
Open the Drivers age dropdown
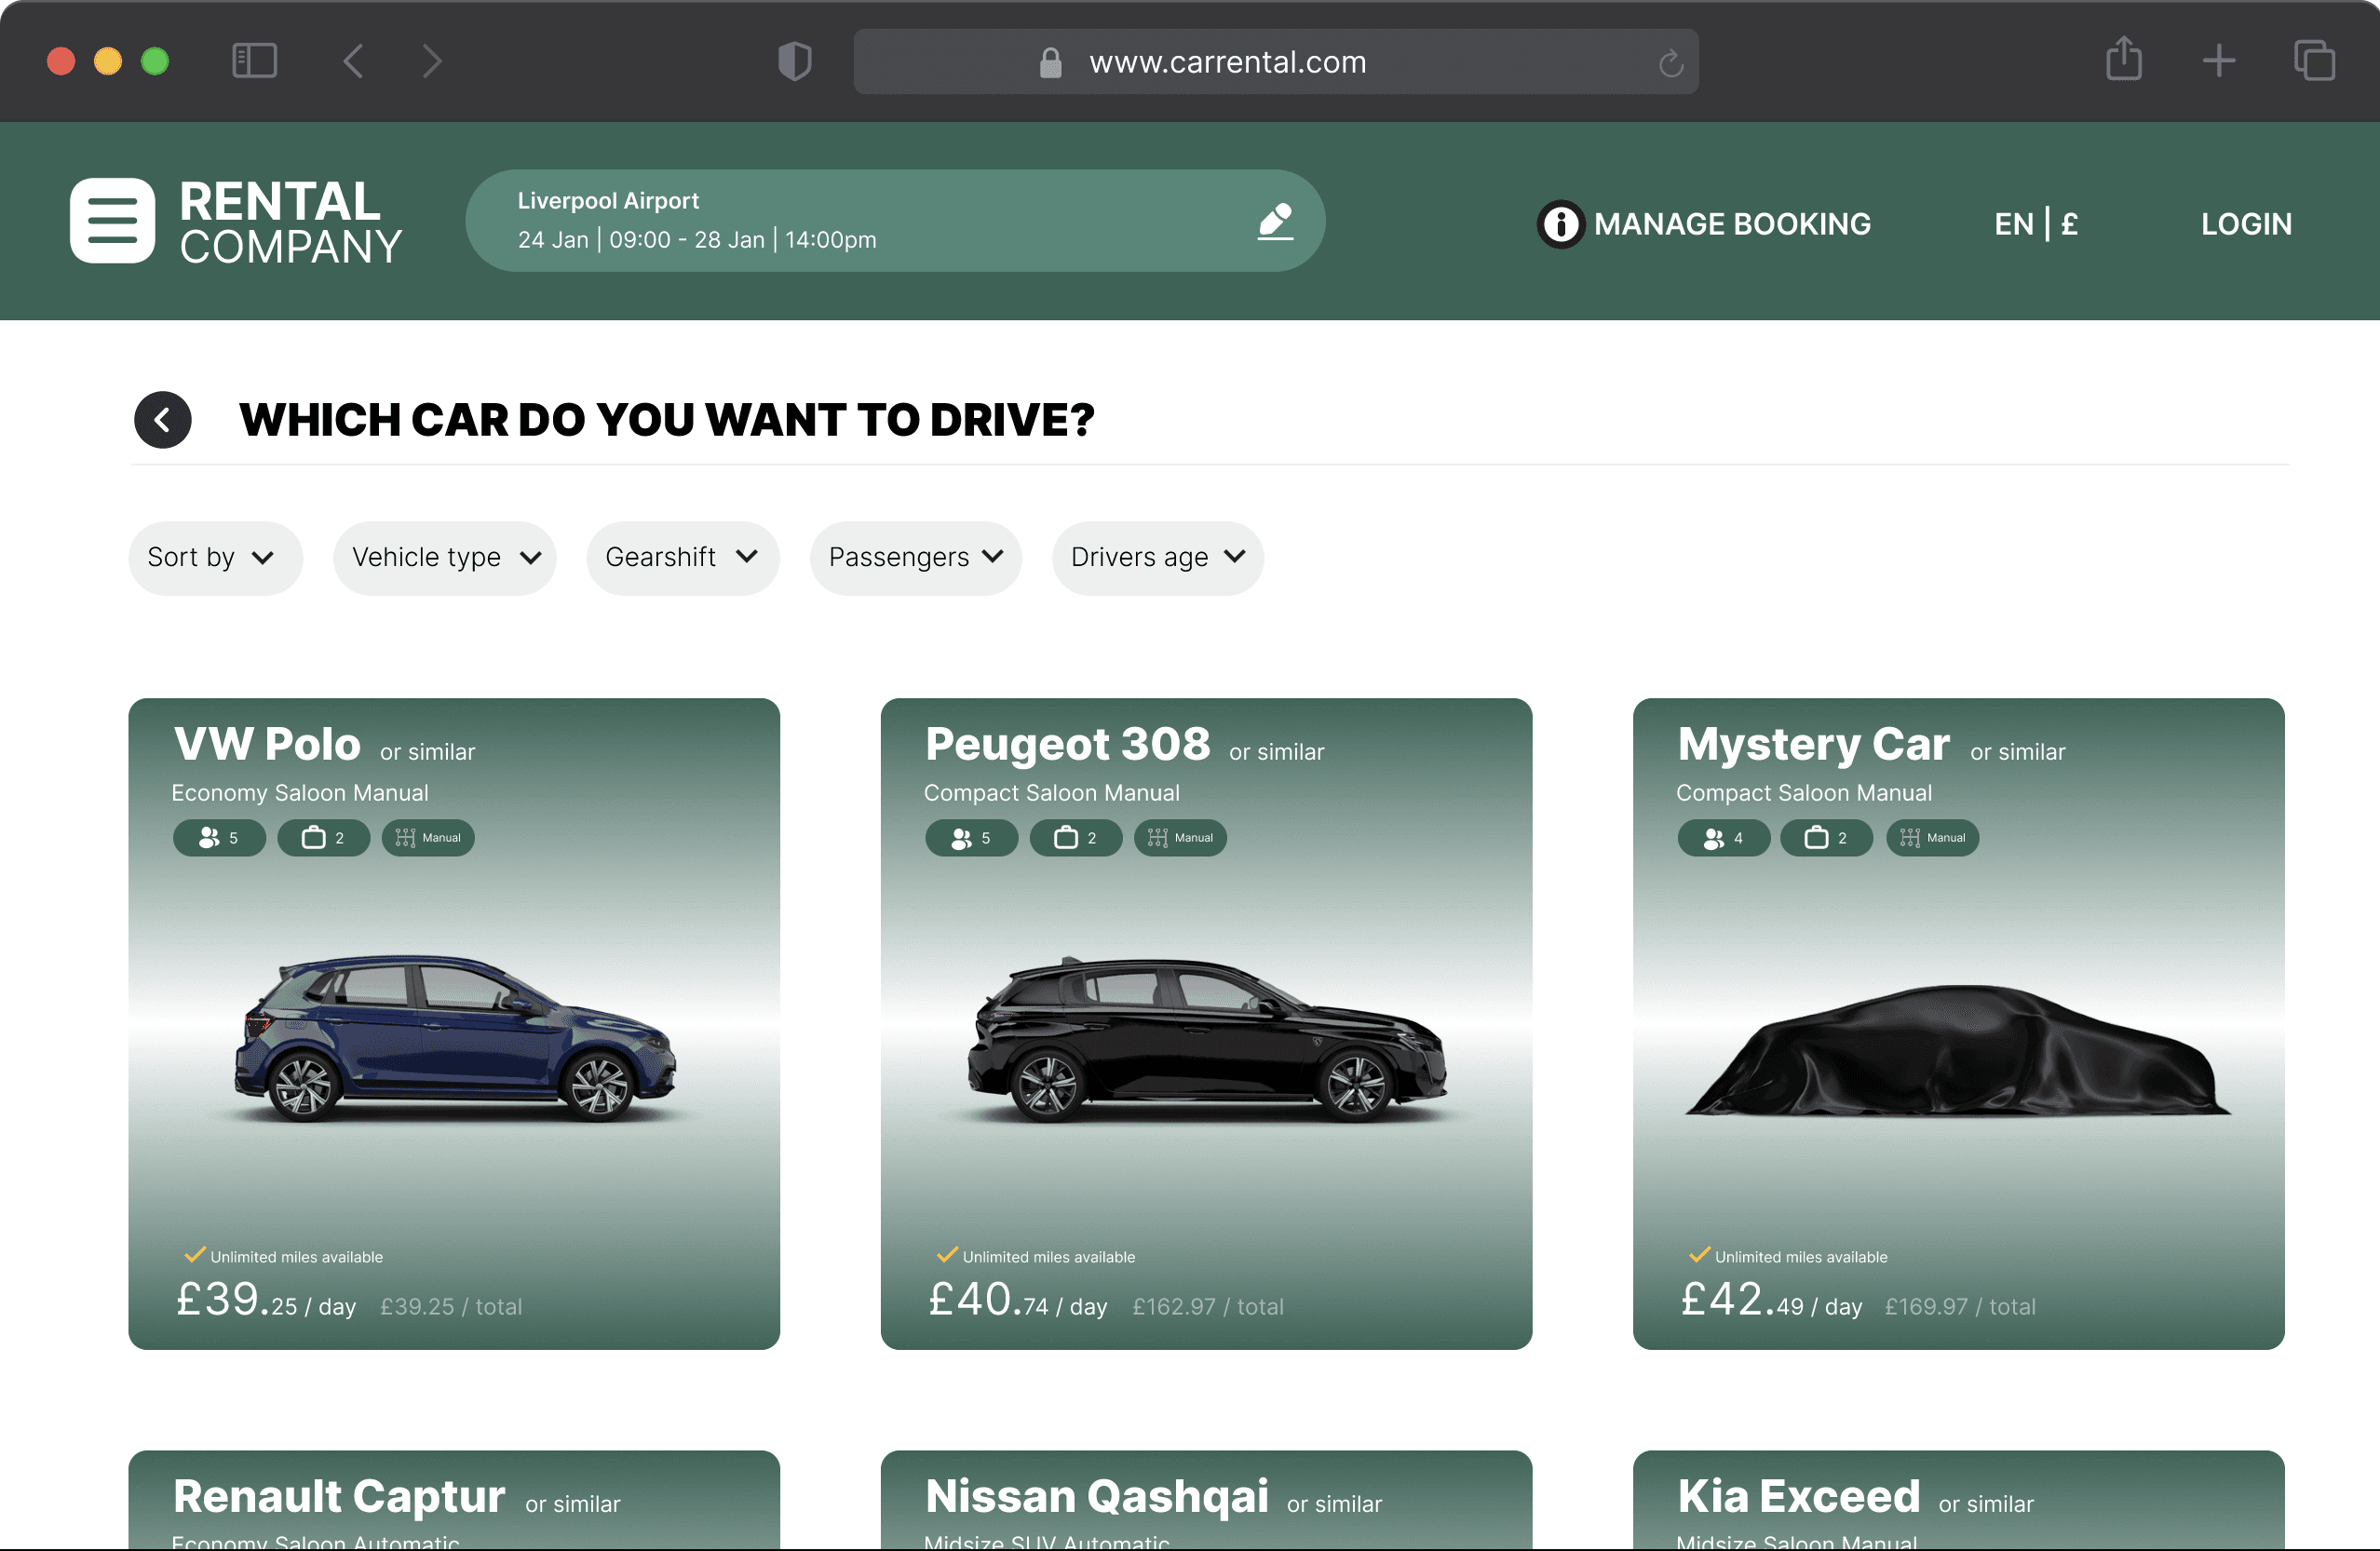coord(1158,558)
